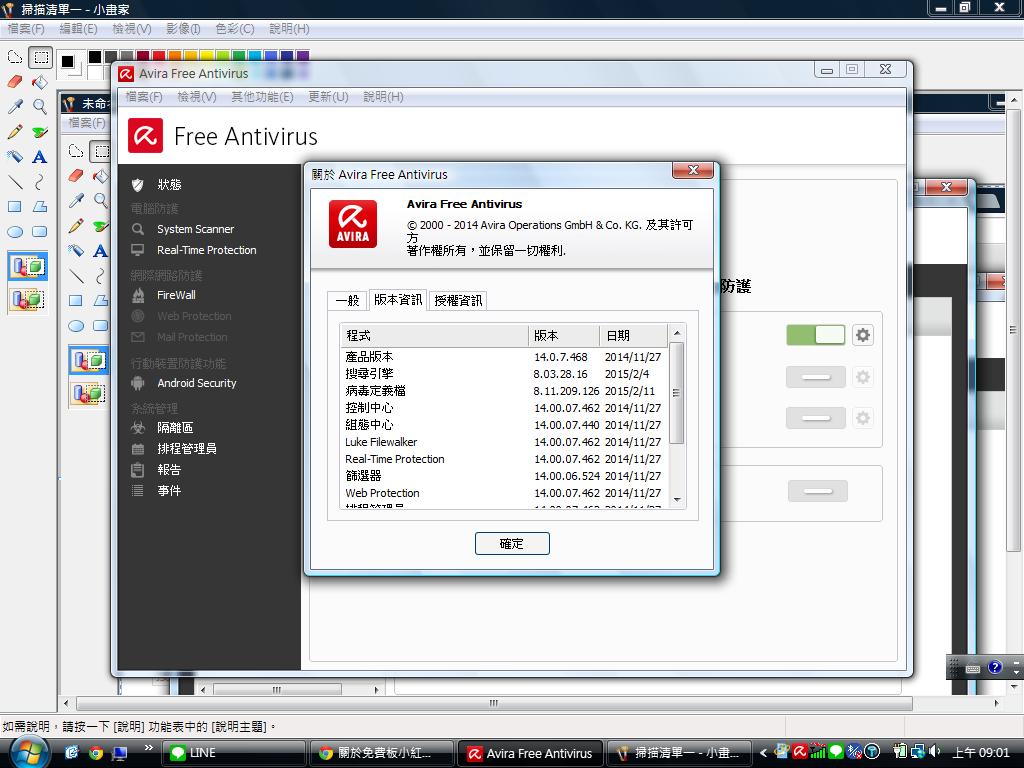Select the 版本資訊 tab
Viewport: 1024px width, 768px height.
(398, 299)
